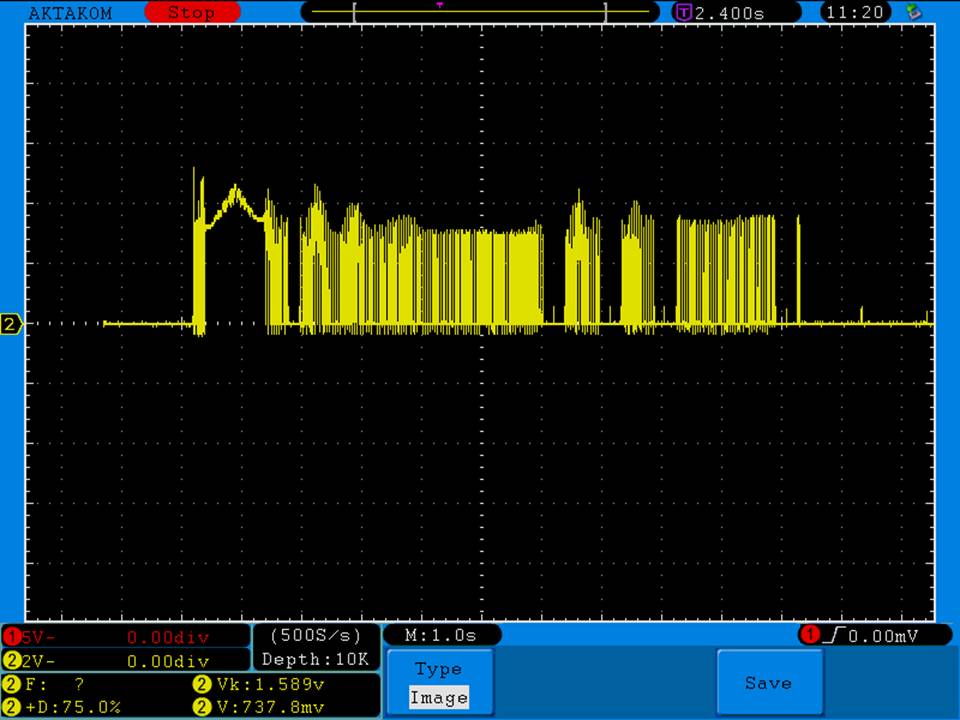960x720 pixels.
Task: Click the red Stop run-status indicator
Action: click(192, 13)
